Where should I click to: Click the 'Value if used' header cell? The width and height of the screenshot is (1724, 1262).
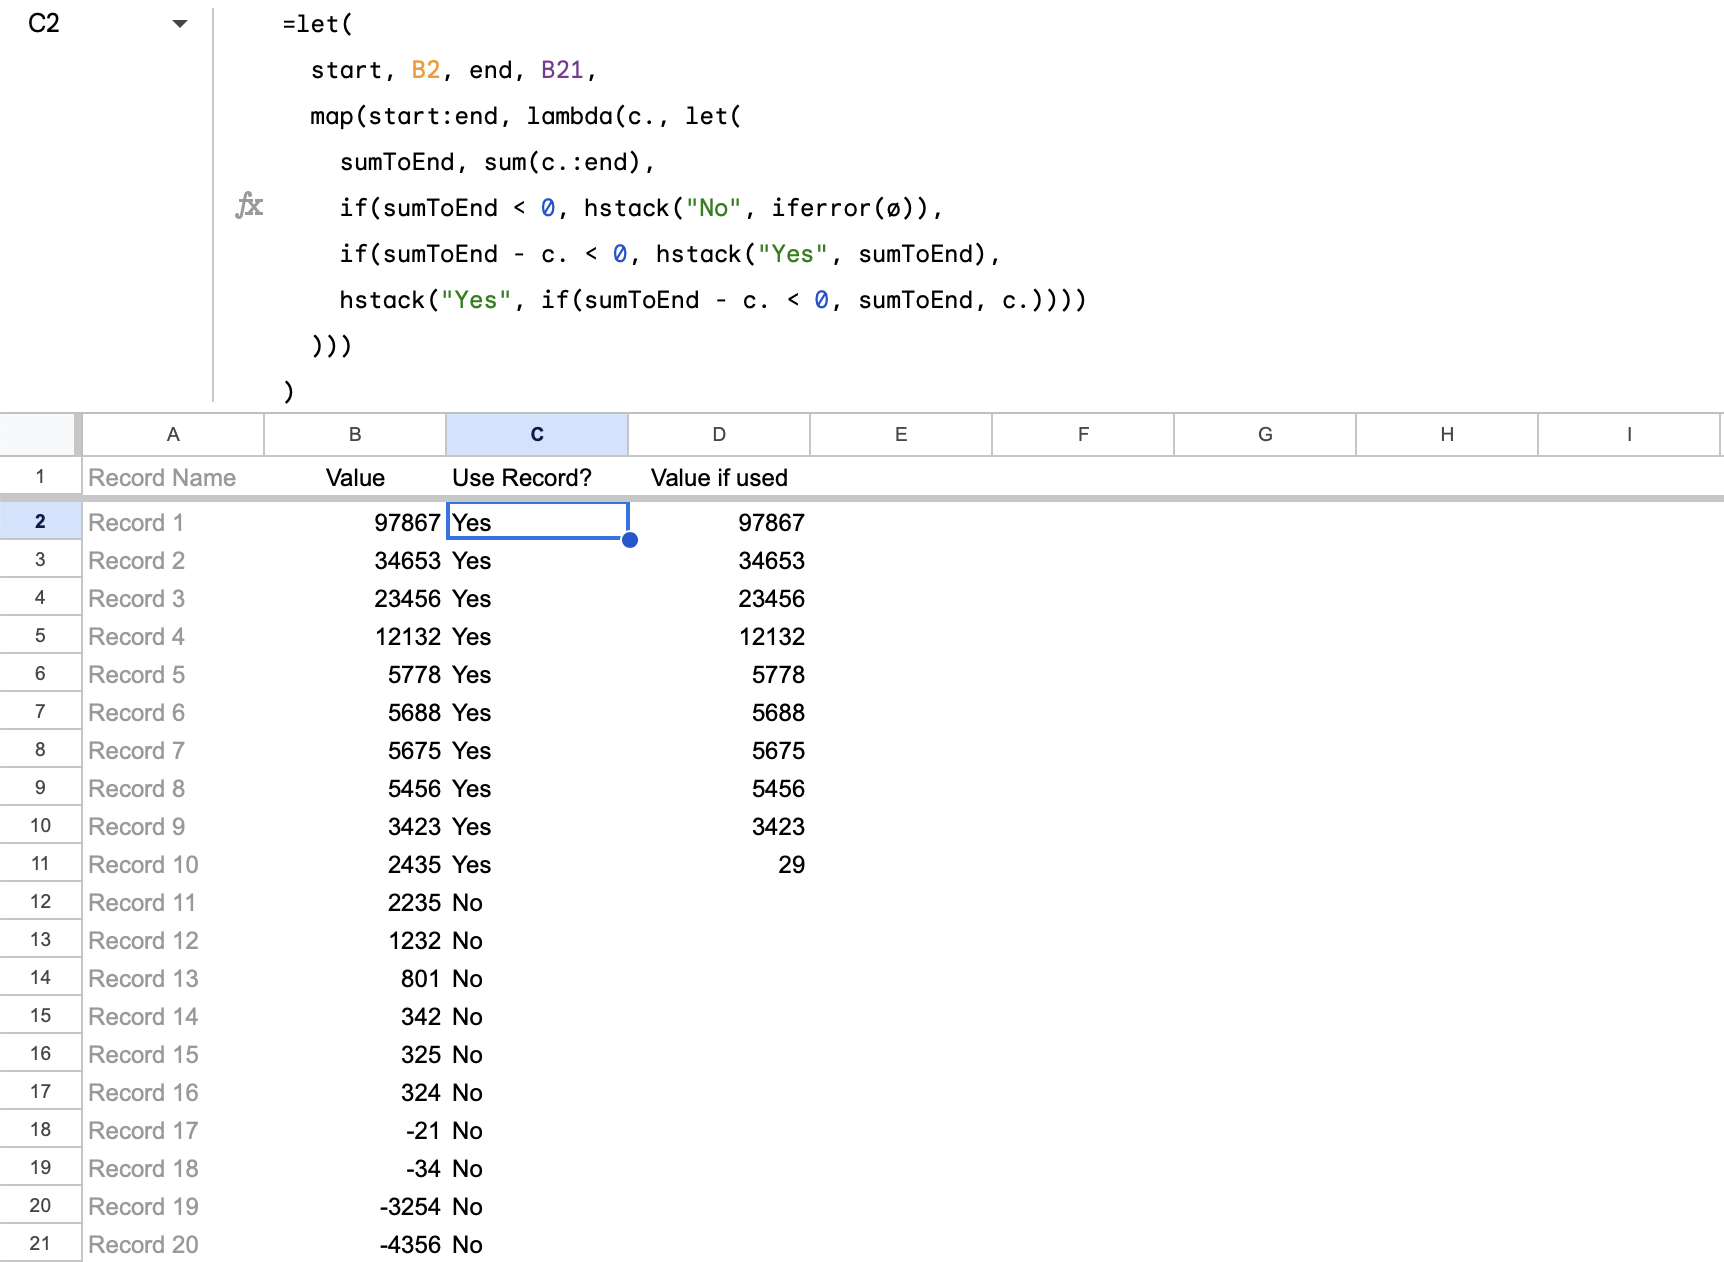[x=719, y=477]
